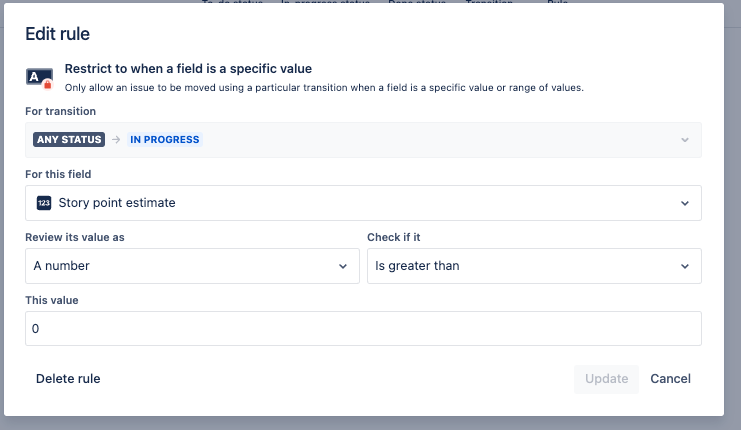Expand the A number chevron arrow
This screenshot has height=430, width=741.
[x=343, y=266]
